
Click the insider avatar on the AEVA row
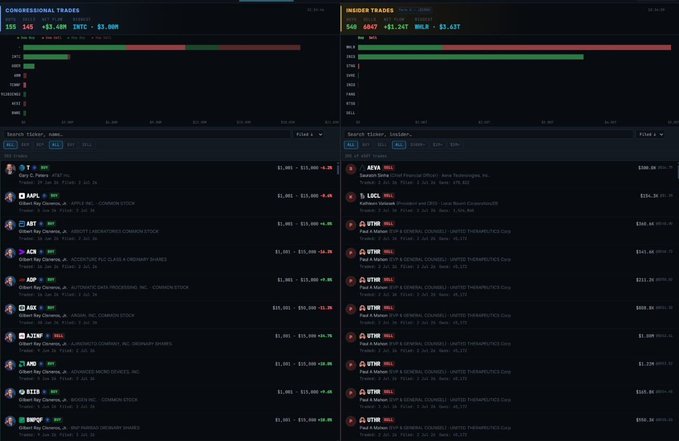coord(351,169)
